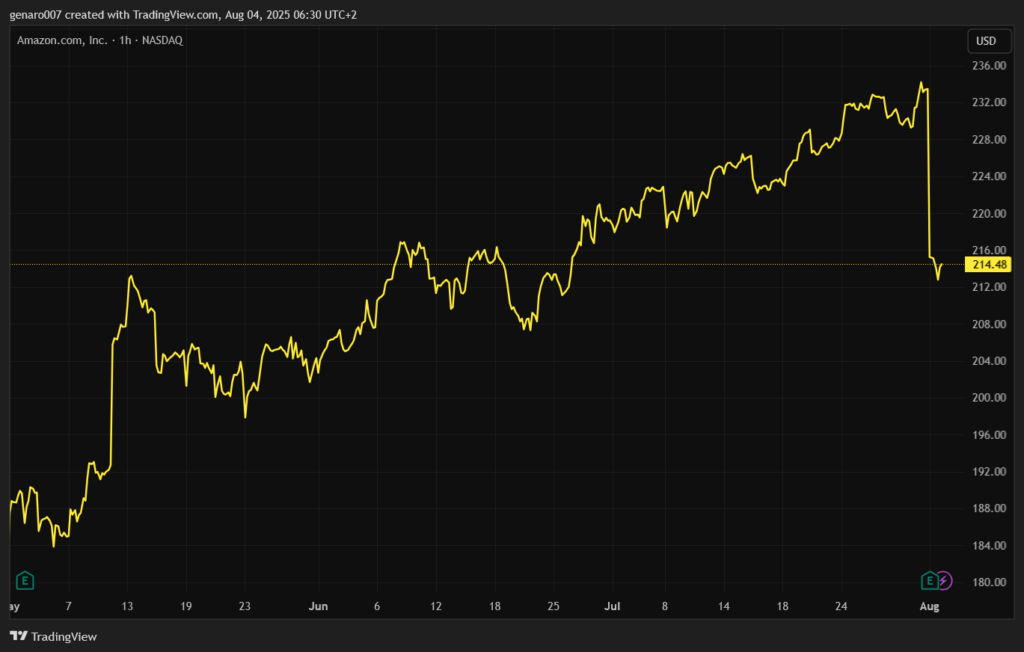Click the 236.00 price axis label
1024x652 pixels.
tap(988, 66)
